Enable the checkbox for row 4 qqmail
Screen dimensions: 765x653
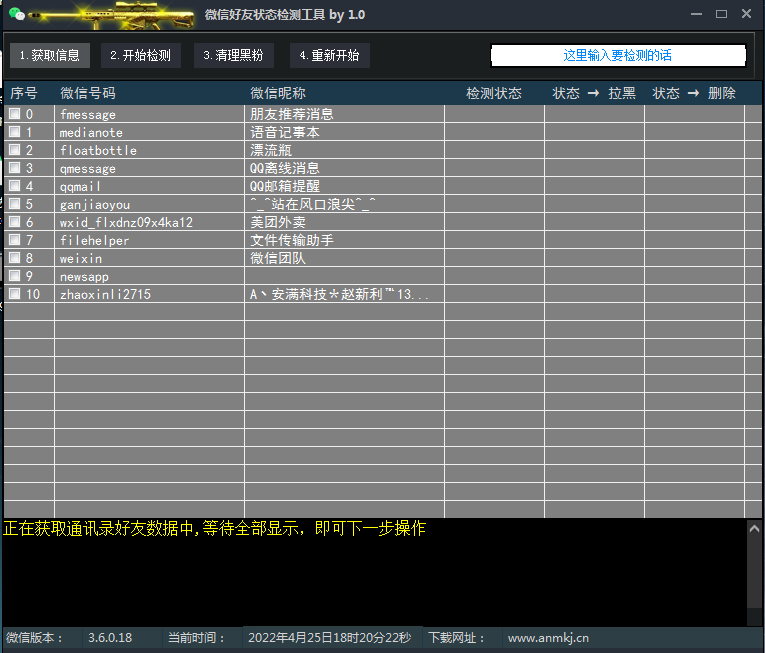(x=15, y=186)
